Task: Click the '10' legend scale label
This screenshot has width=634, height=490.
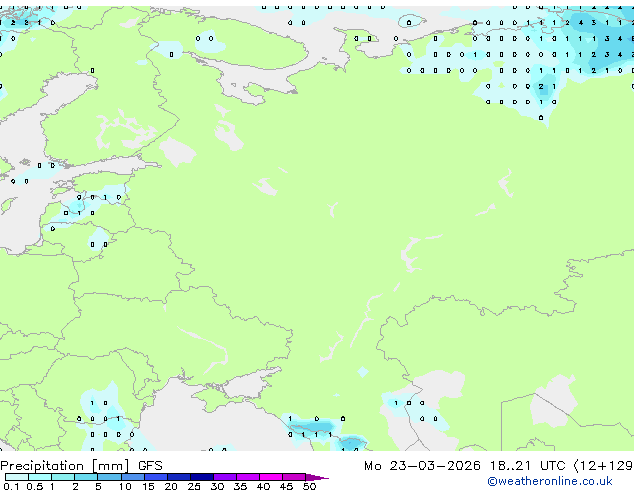Action: point(125,486)
